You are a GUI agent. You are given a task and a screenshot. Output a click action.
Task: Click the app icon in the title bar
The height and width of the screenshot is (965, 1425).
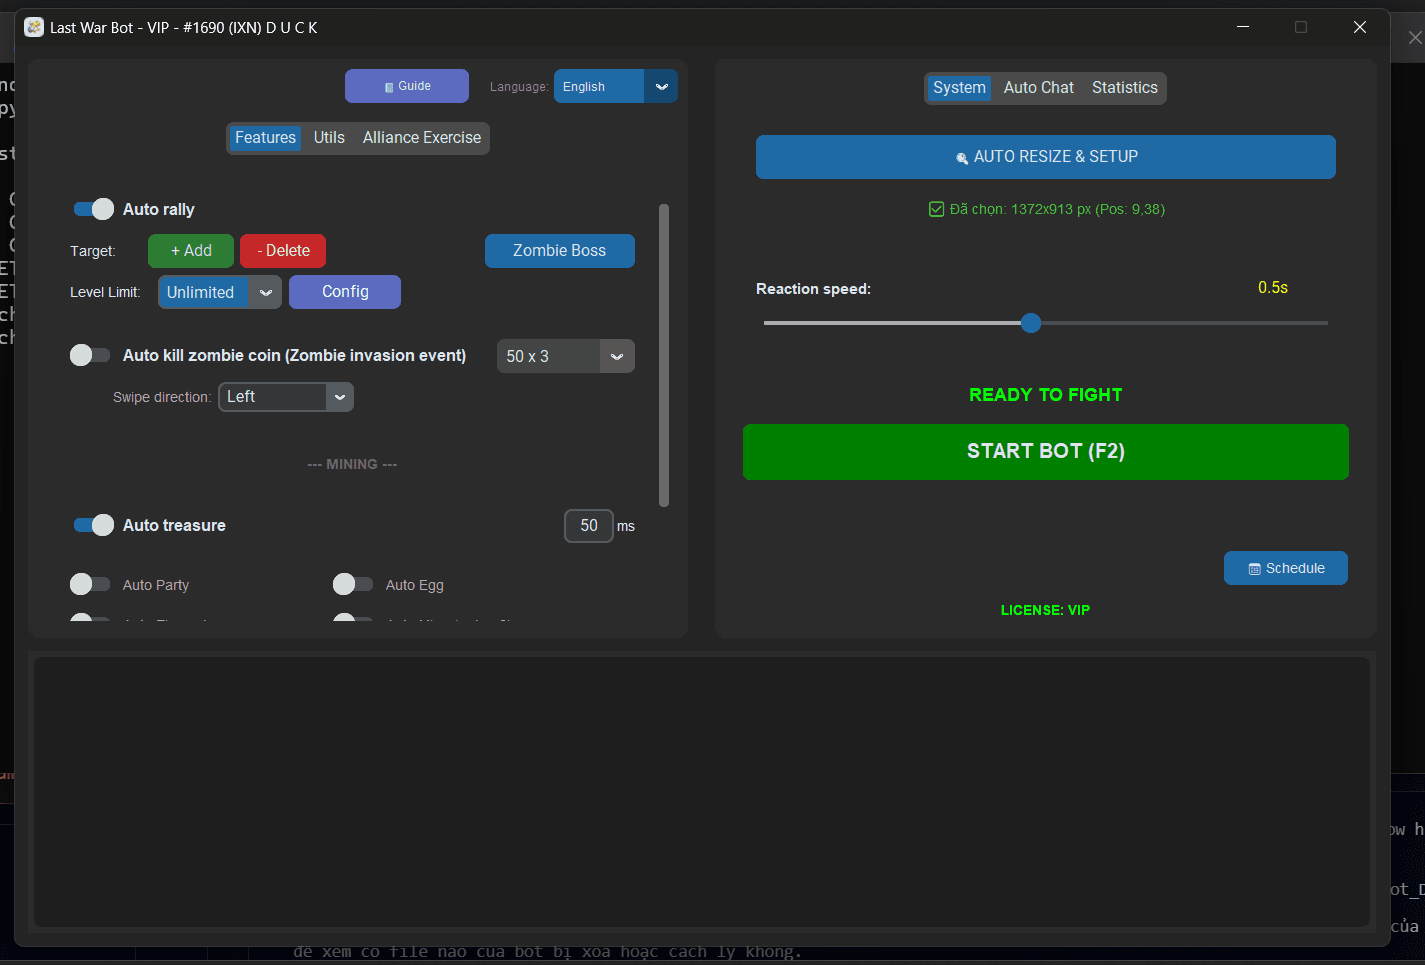click(x=34, y=27)
